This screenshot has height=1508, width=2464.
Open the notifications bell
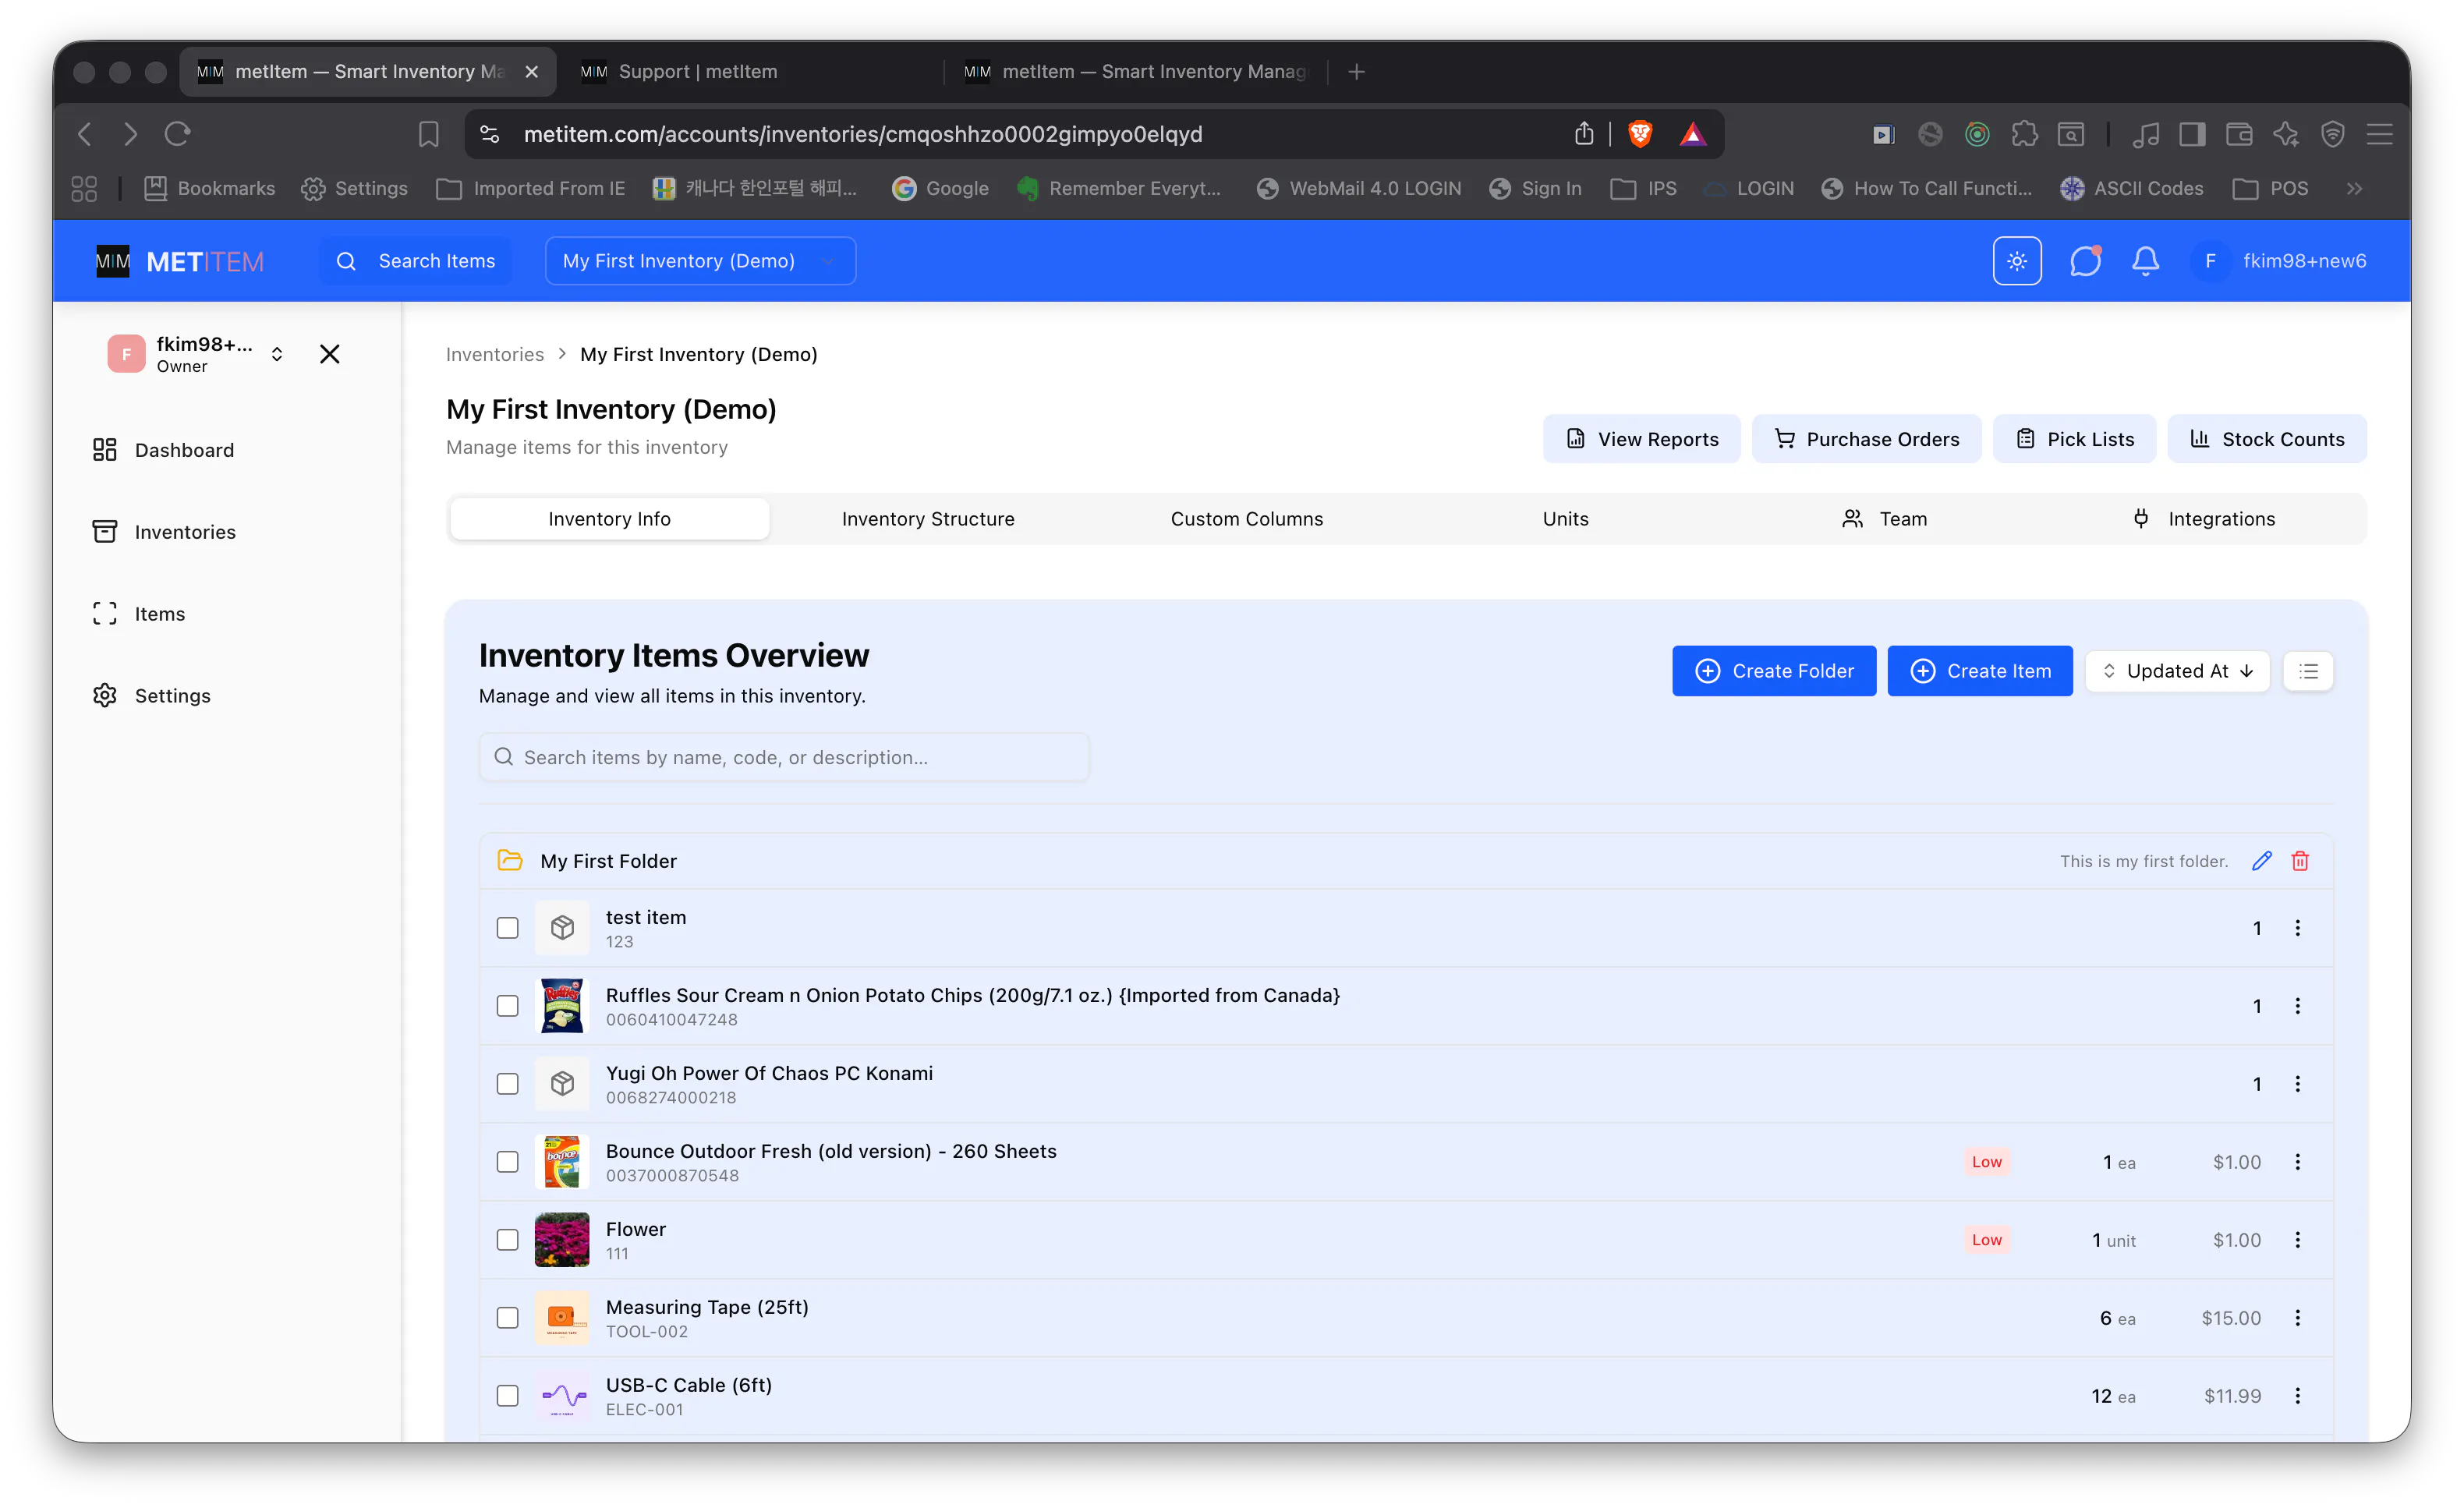2145,261
